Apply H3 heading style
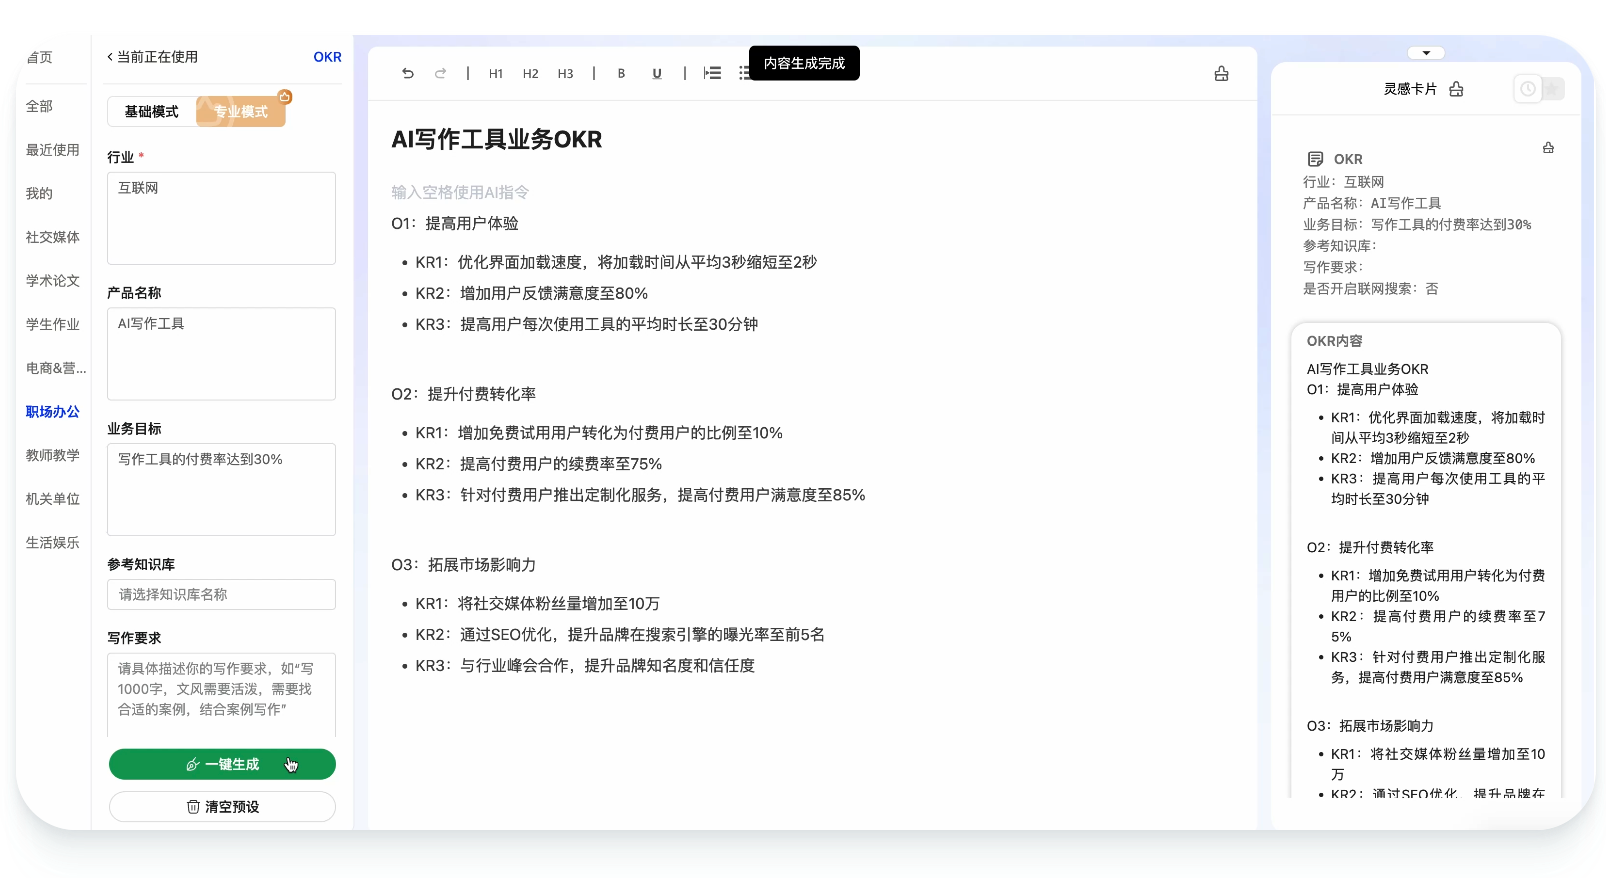This screenshot has height=878, width=1606. [566, 74]
